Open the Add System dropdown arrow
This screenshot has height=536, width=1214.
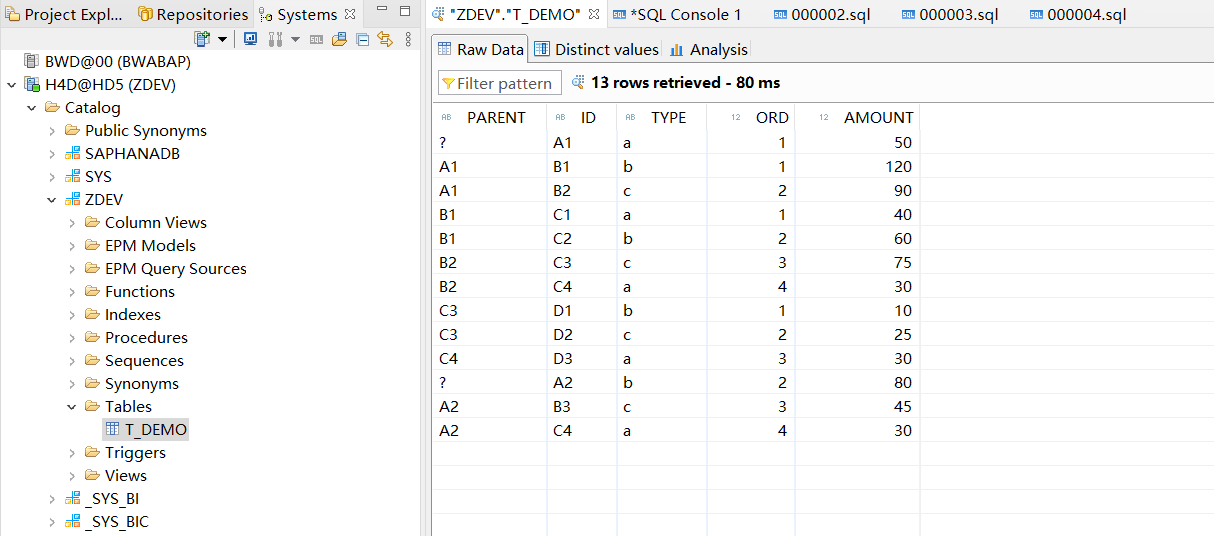coord(221,40)
